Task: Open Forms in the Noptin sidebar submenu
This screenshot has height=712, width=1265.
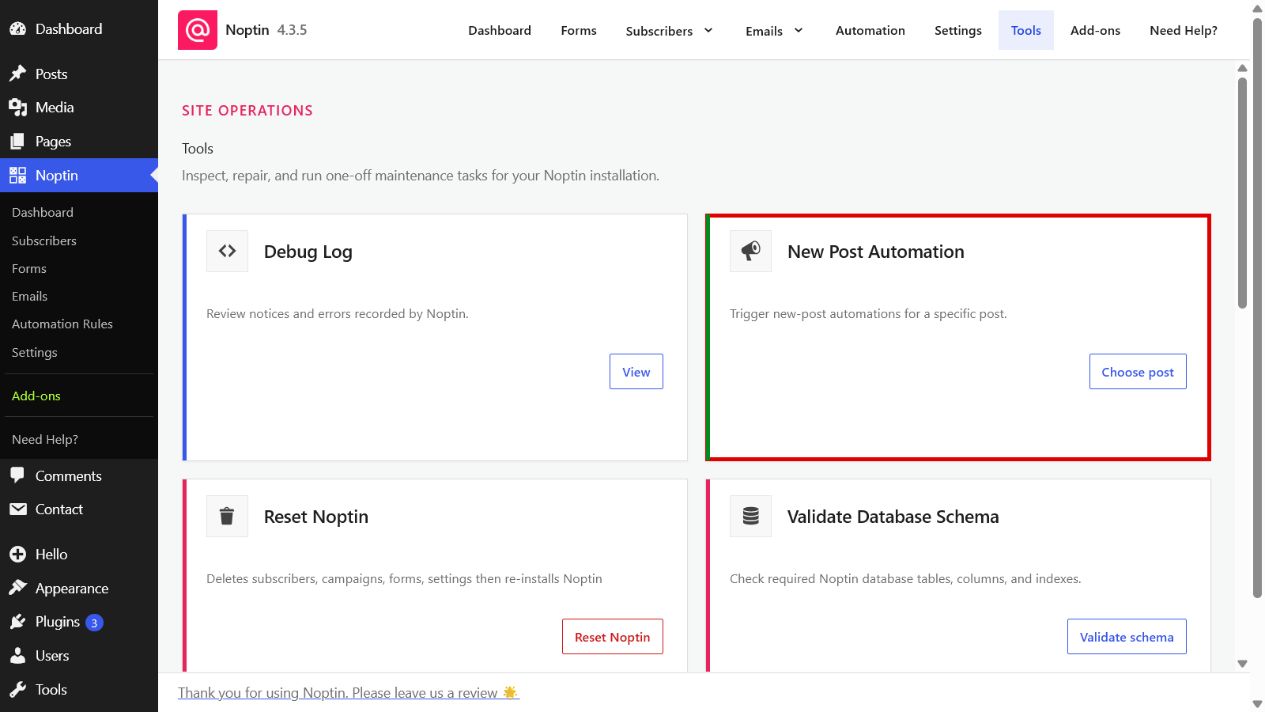Action: coord(29,268)
